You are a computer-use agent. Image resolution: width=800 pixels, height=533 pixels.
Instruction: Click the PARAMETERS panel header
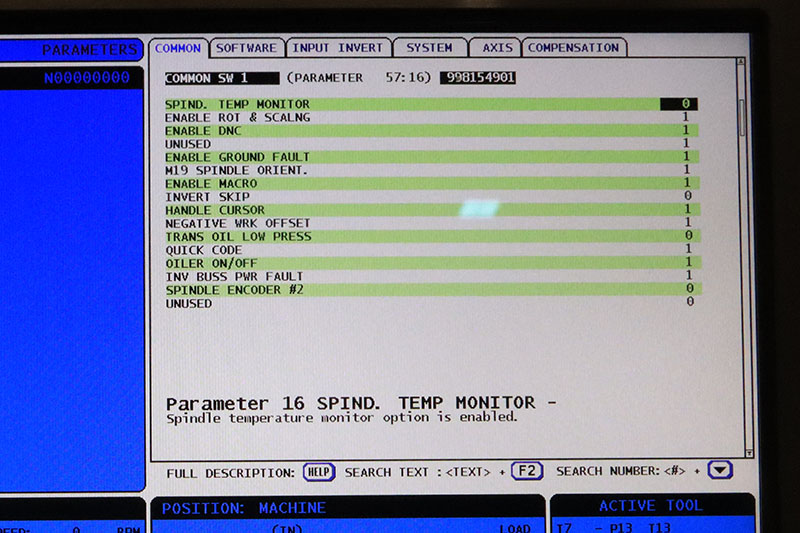tap(70, 50)
